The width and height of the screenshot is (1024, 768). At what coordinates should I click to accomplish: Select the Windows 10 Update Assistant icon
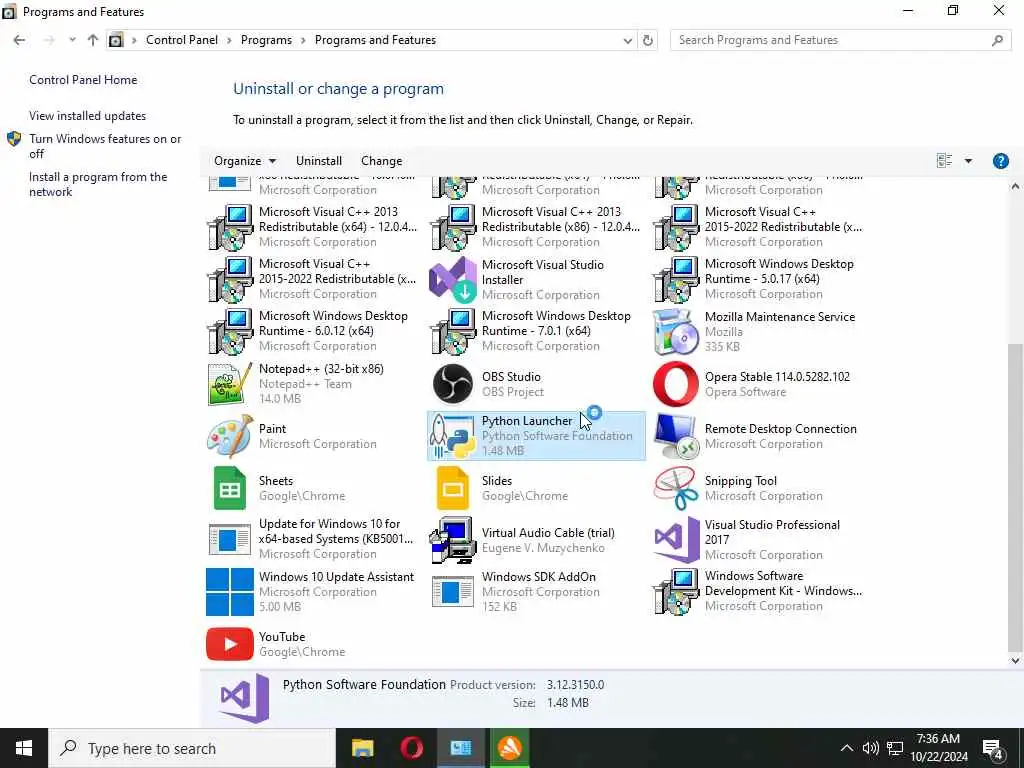click(x=229, y=592)
